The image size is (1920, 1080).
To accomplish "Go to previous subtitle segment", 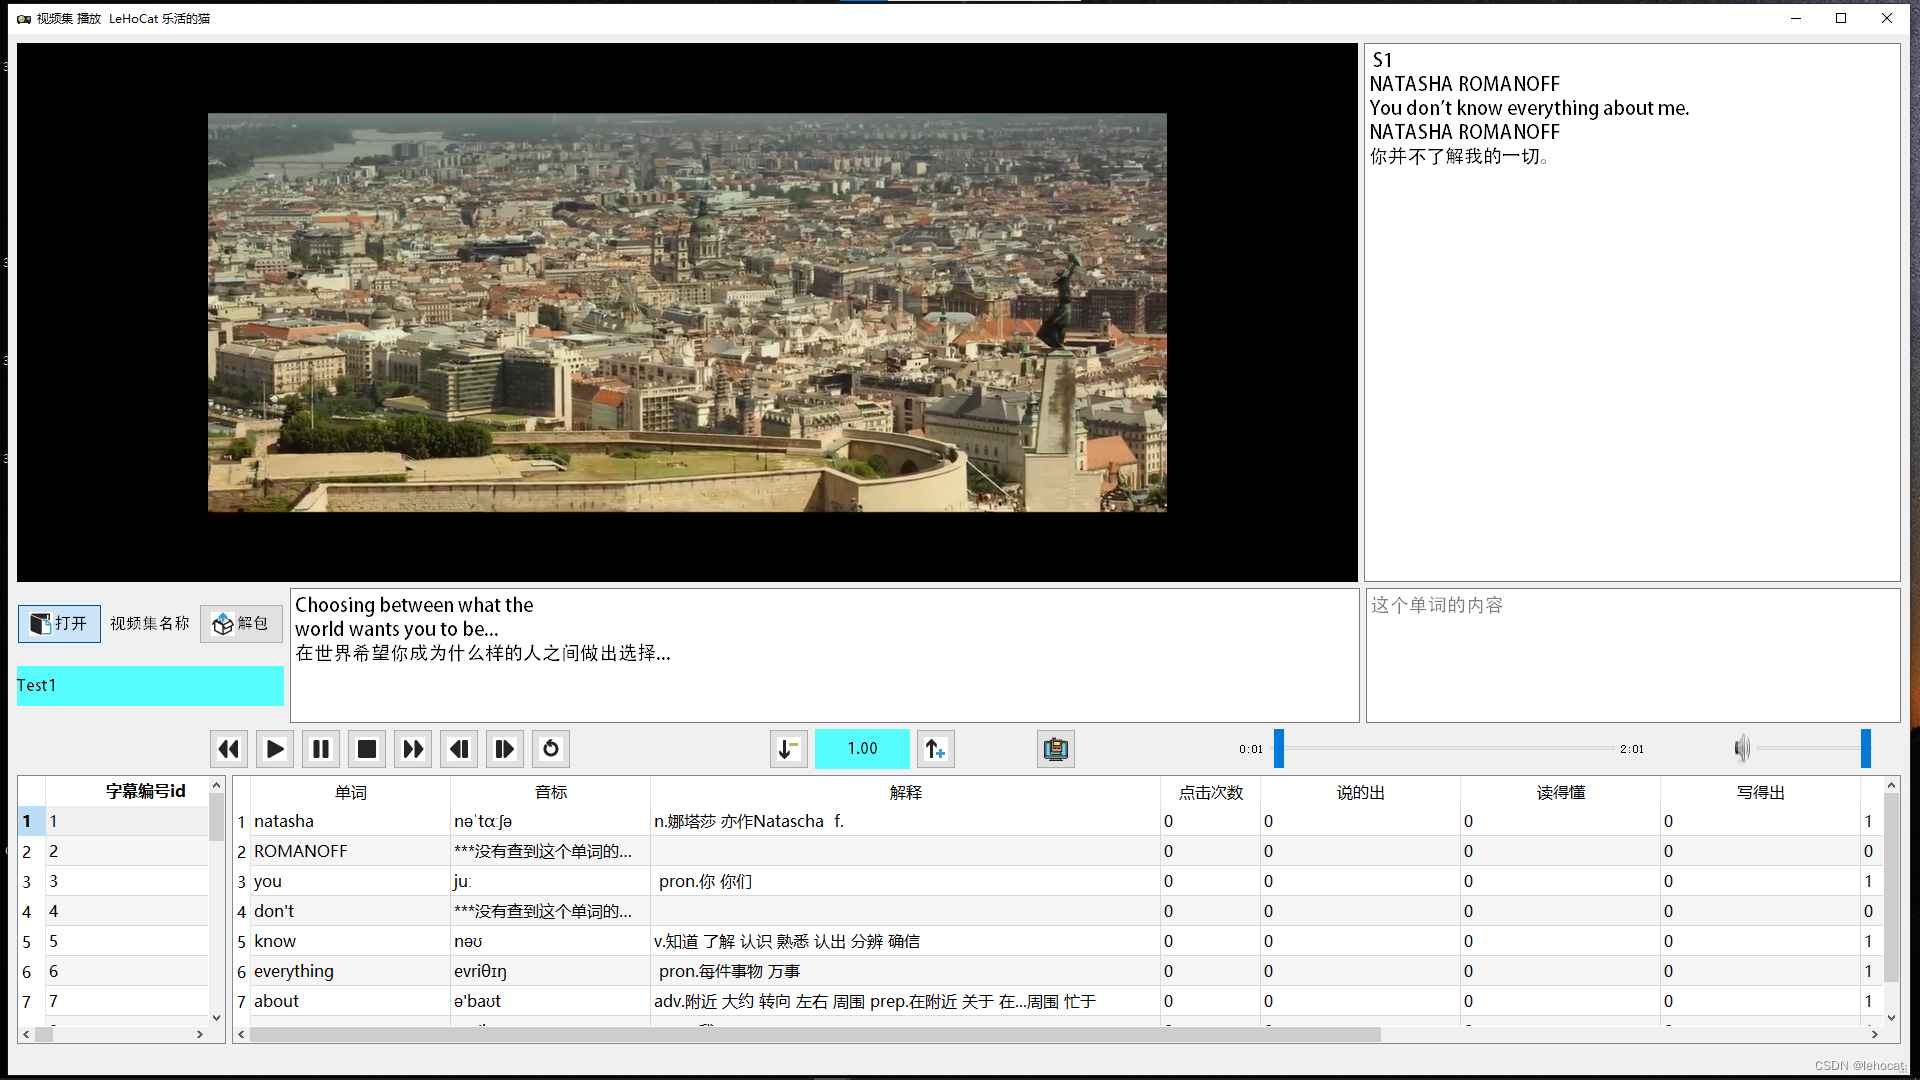I will click(x=459, y=749).
